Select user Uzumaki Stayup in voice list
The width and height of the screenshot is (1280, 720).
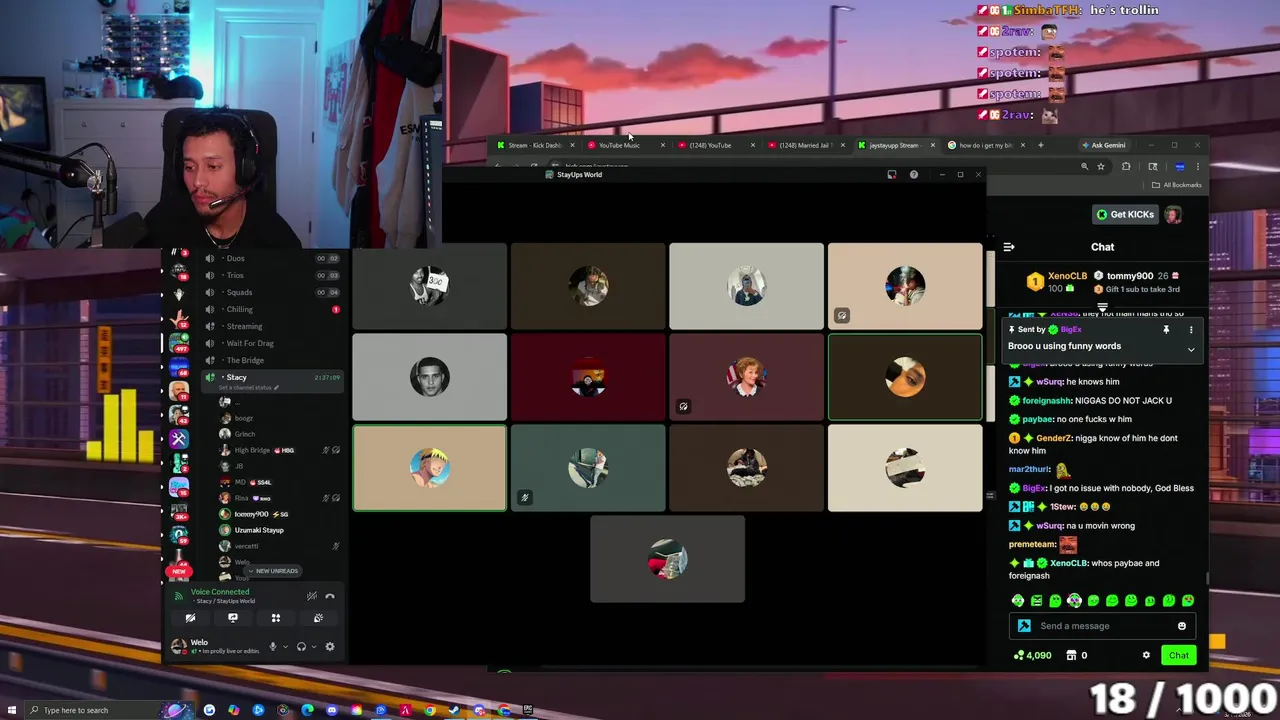[280, 530]
